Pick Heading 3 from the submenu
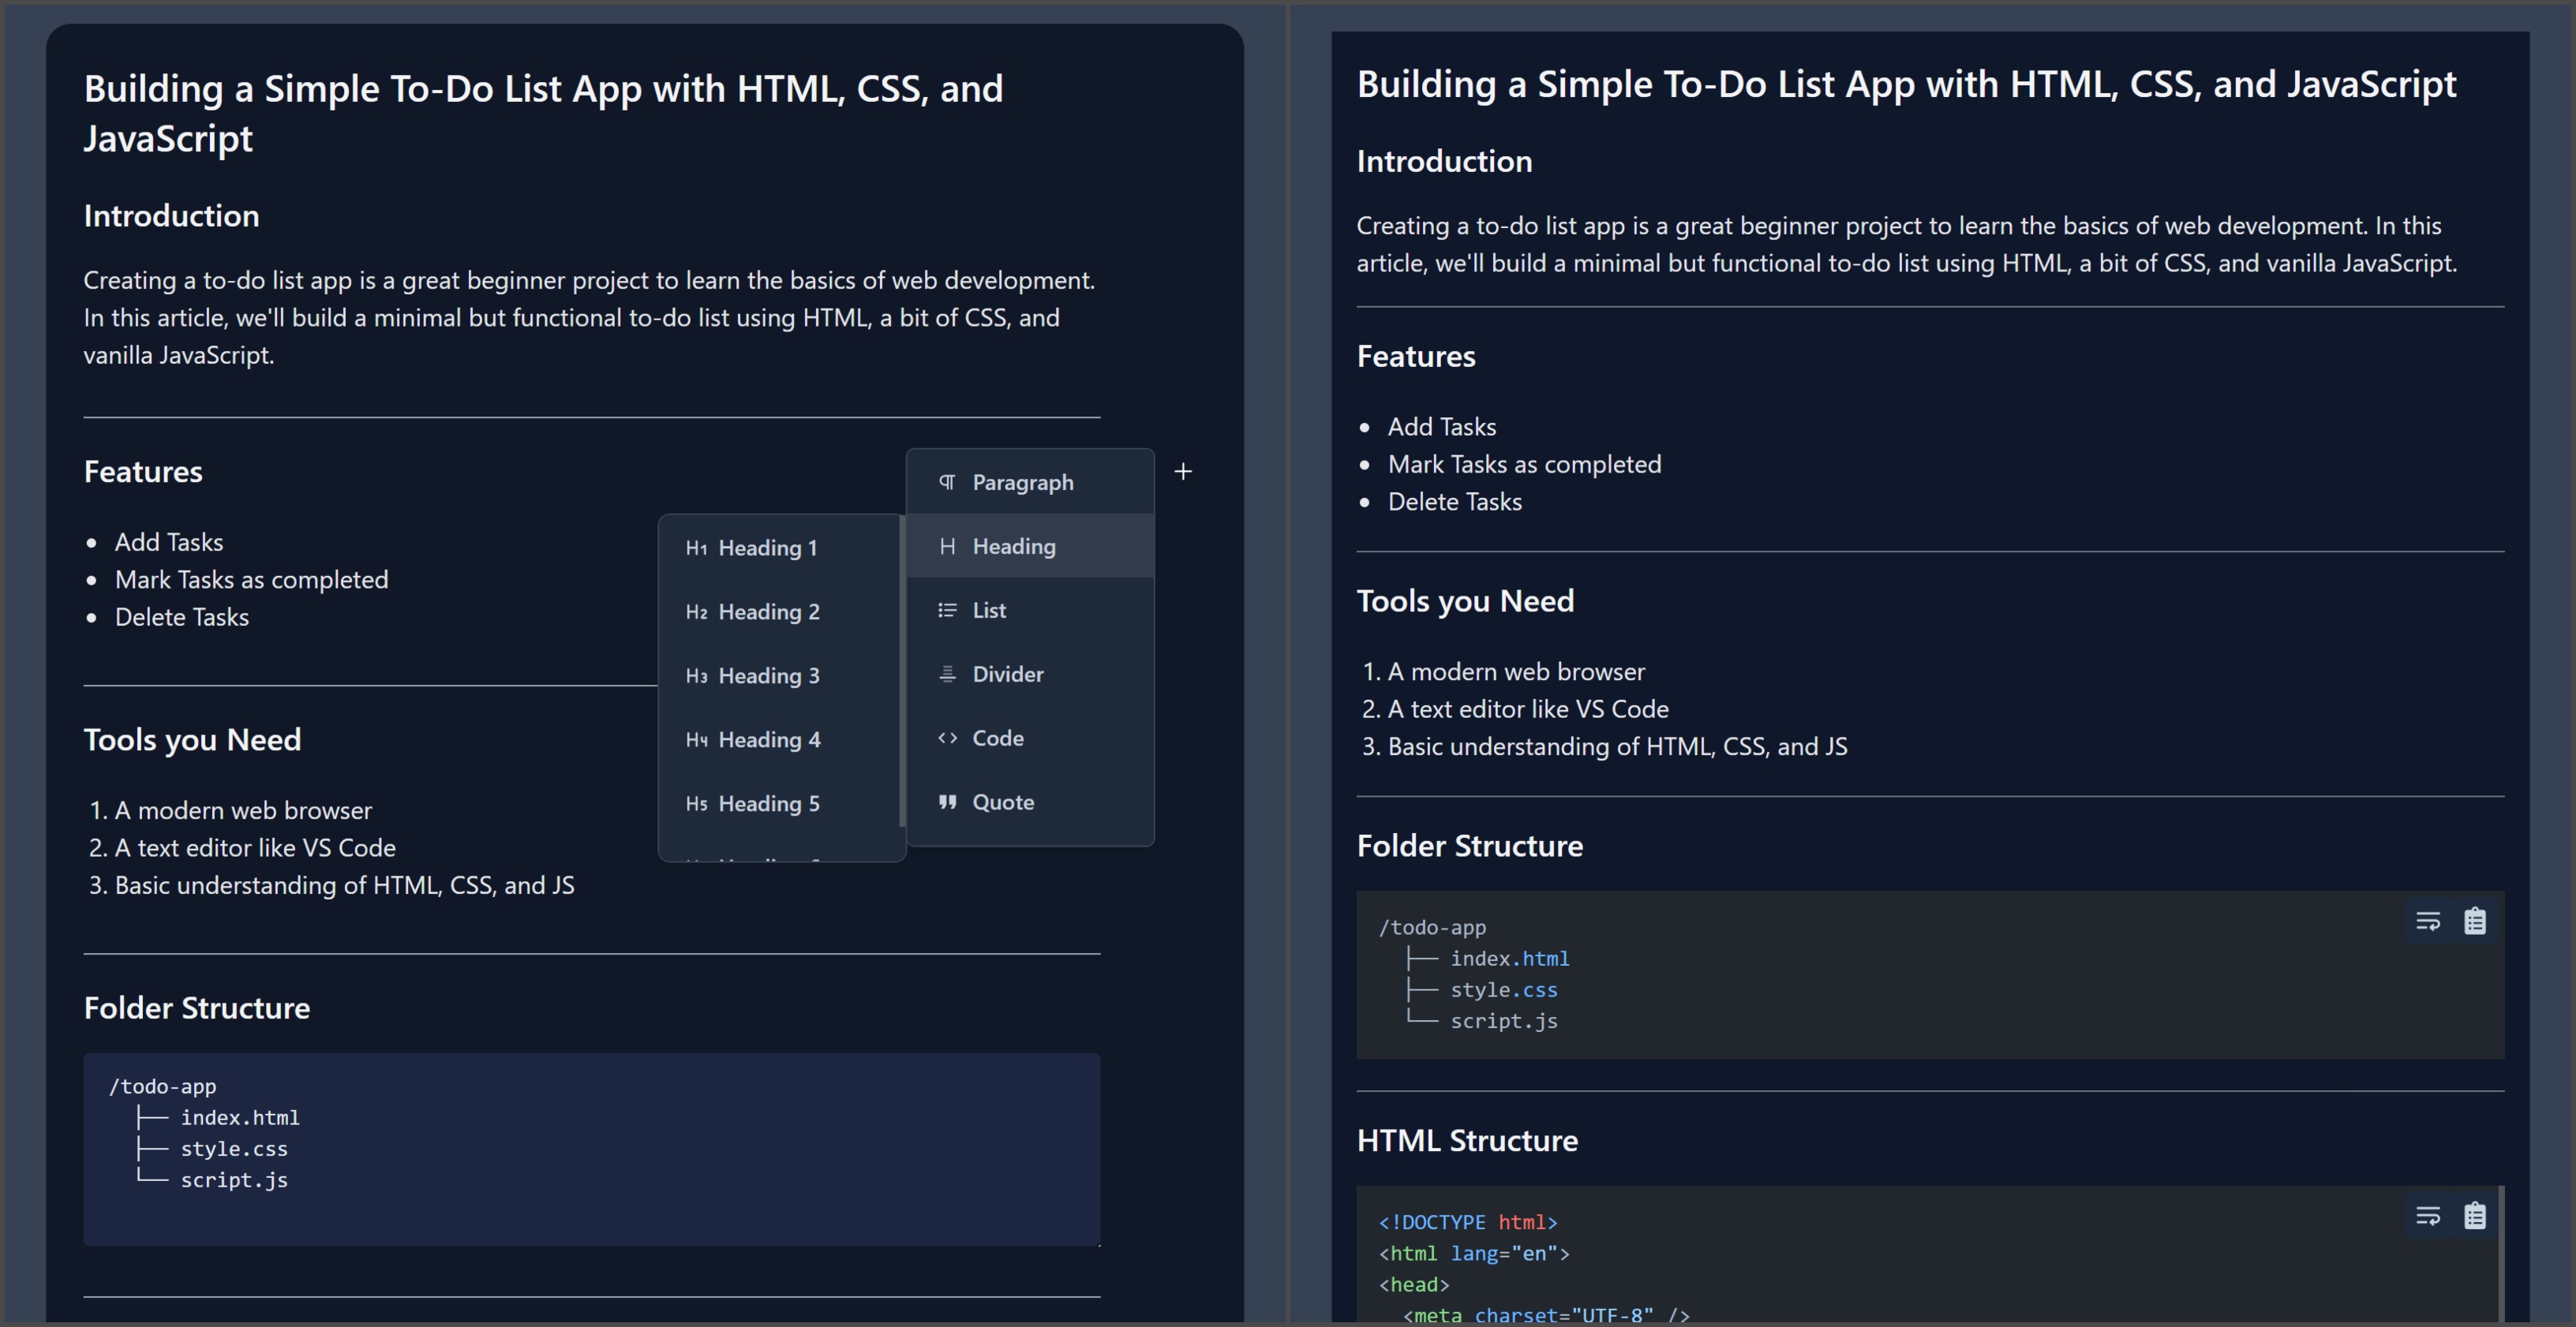 point(780,676)
